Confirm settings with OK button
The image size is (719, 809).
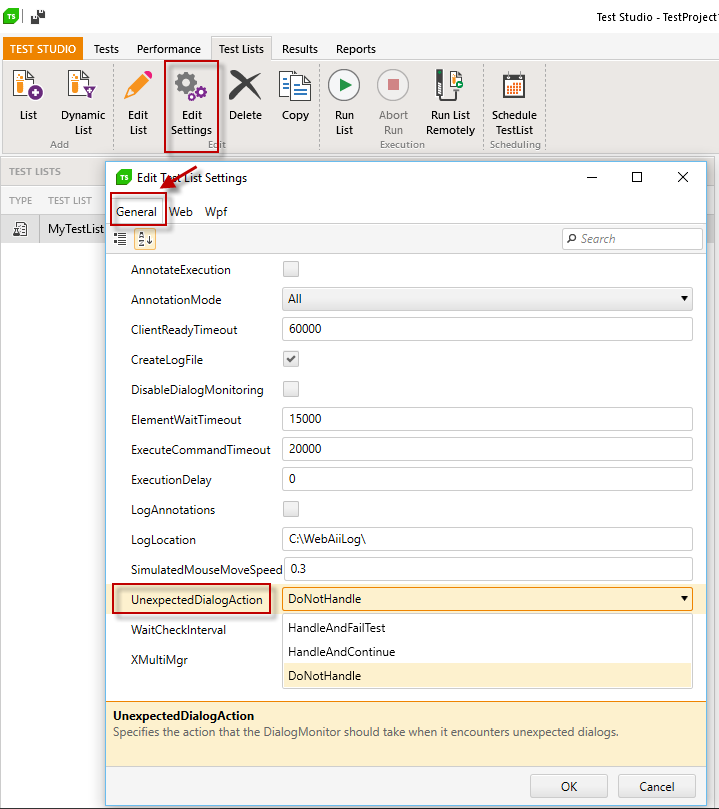568,786
